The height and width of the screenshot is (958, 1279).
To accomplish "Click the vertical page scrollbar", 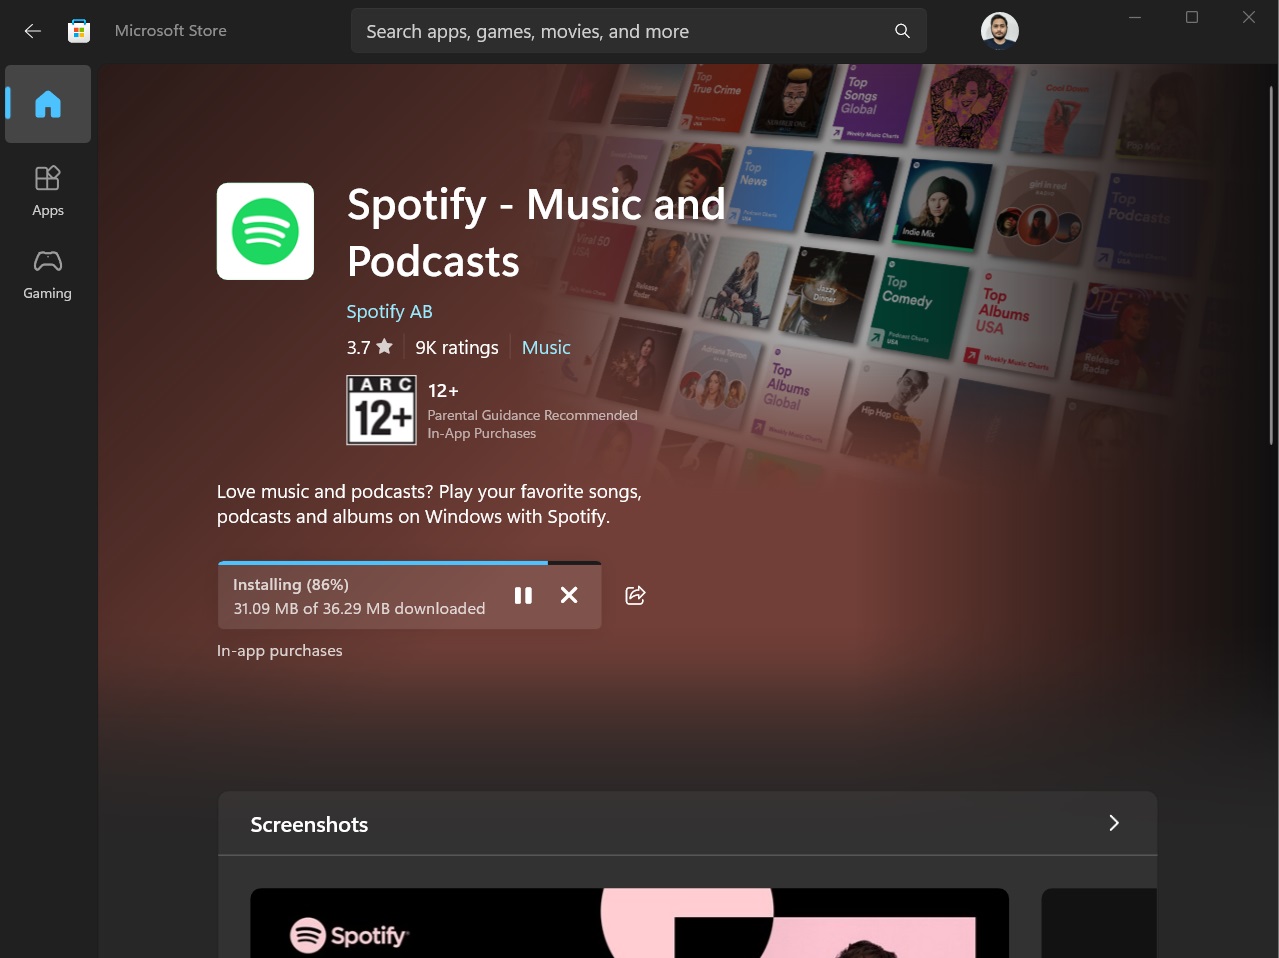I will click(1271, 265).
